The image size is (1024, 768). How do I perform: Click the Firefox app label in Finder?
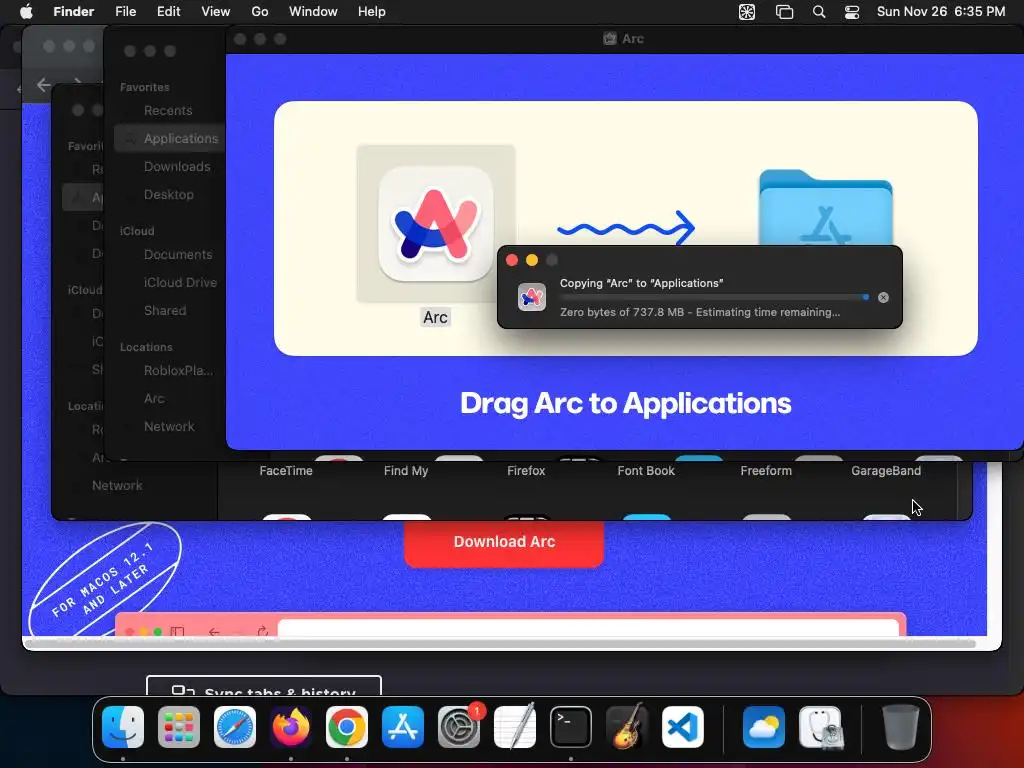click(x=526, y=471)
